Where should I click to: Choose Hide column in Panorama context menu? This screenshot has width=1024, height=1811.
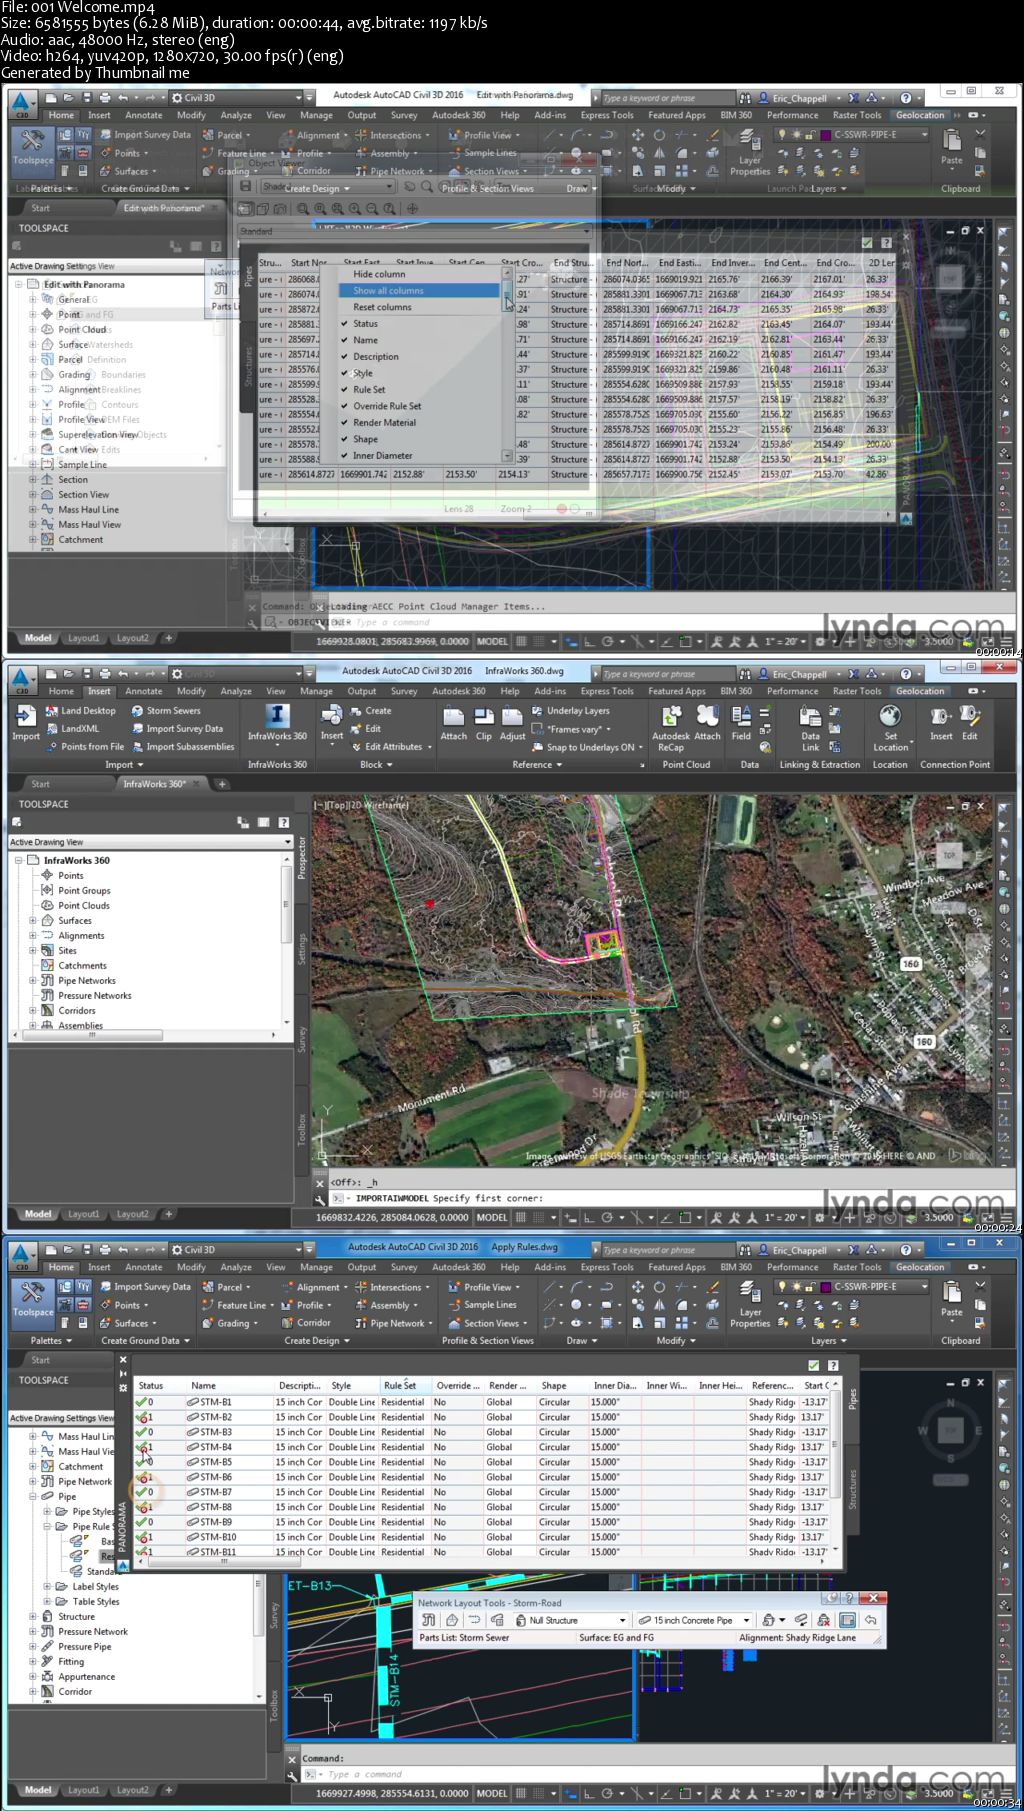coord(379,274)
